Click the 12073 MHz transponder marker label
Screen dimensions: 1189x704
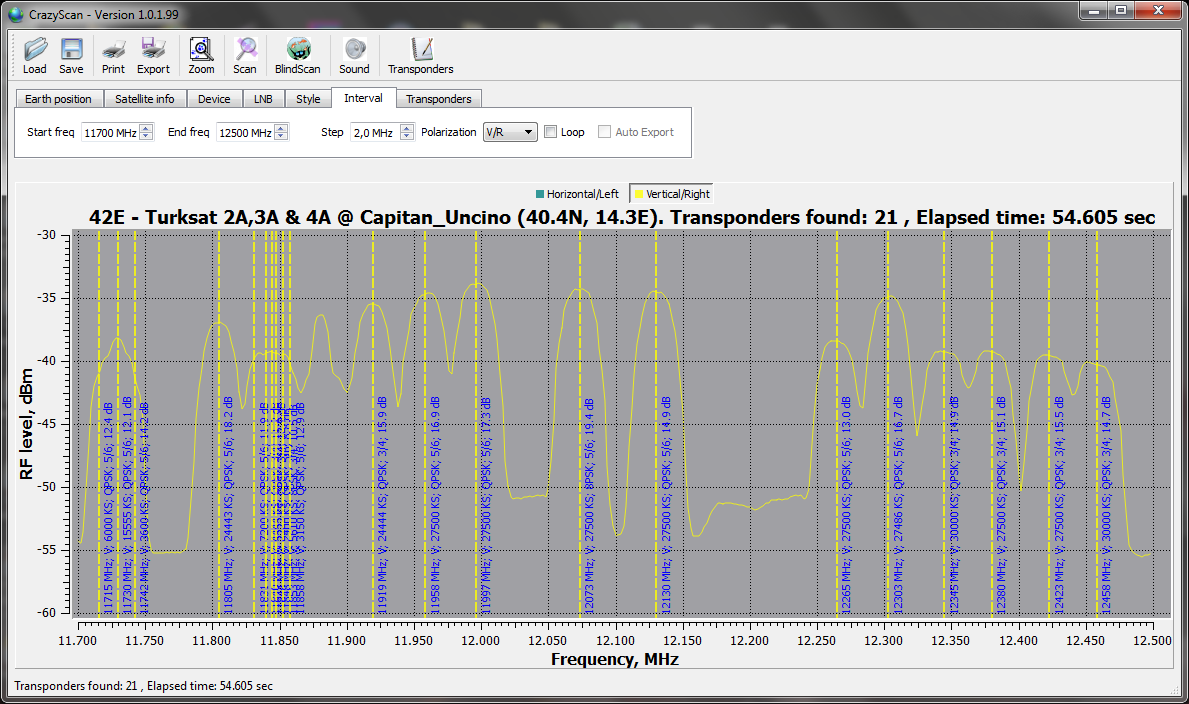tap(589, 505)
